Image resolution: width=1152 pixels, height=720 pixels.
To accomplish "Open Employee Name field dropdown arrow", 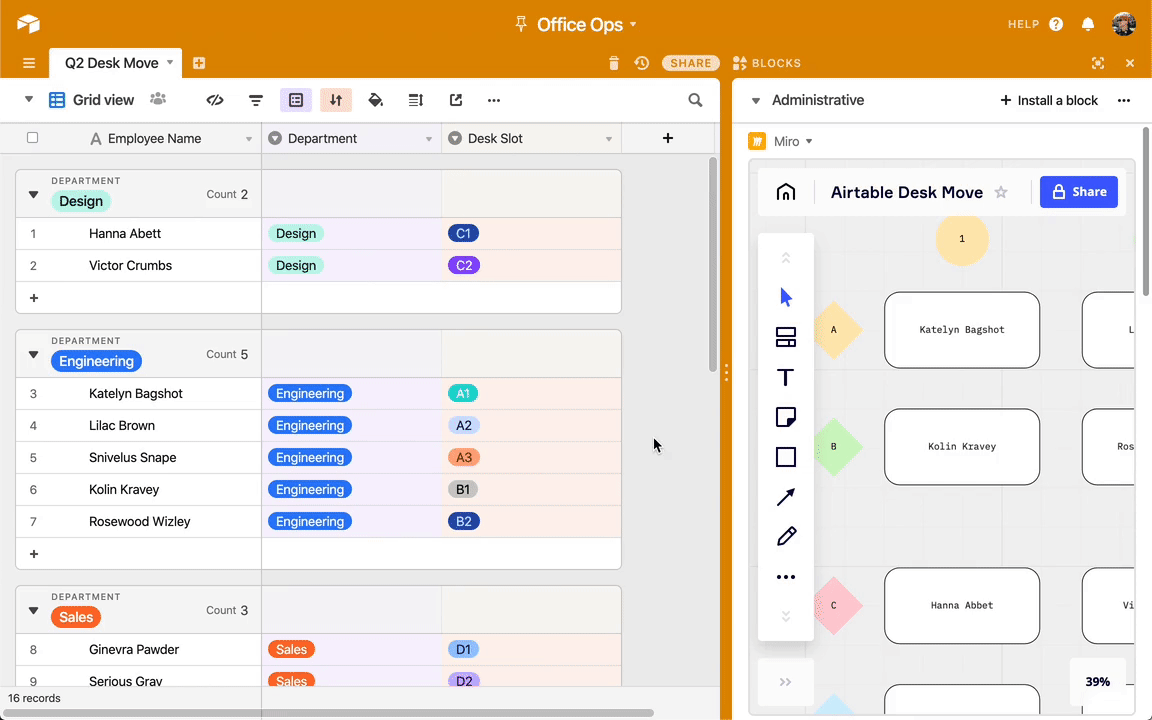I will 248,139.
